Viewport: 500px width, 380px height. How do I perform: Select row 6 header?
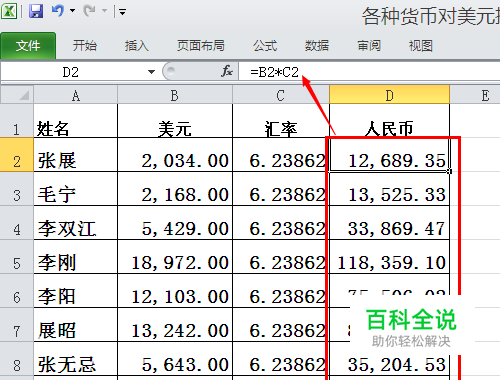coord(17,291)
